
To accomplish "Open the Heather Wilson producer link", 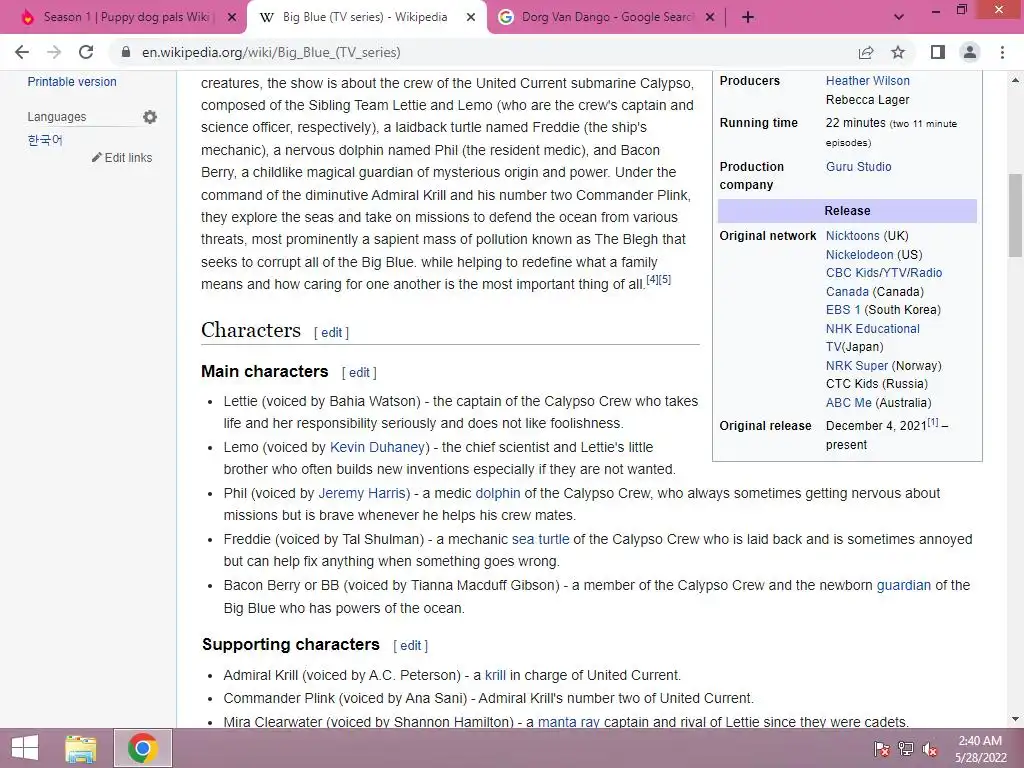I will tap(867, 80).
